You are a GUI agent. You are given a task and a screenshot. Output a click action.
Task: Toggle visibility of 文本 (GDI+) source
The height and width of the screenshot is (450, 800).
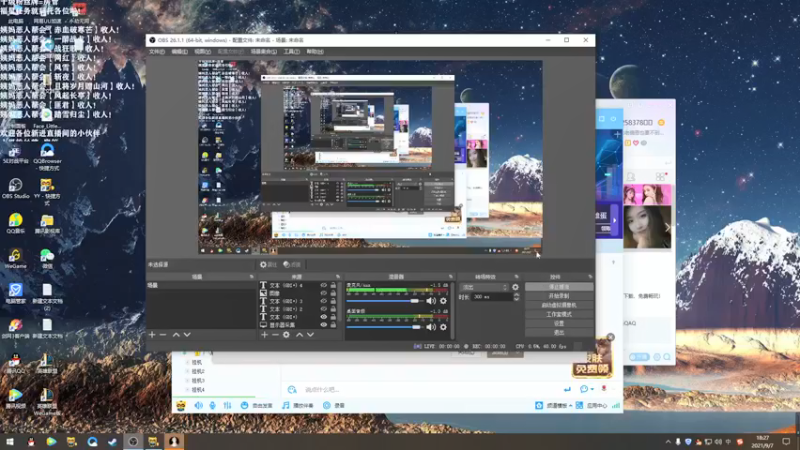(x=323, y=317)
